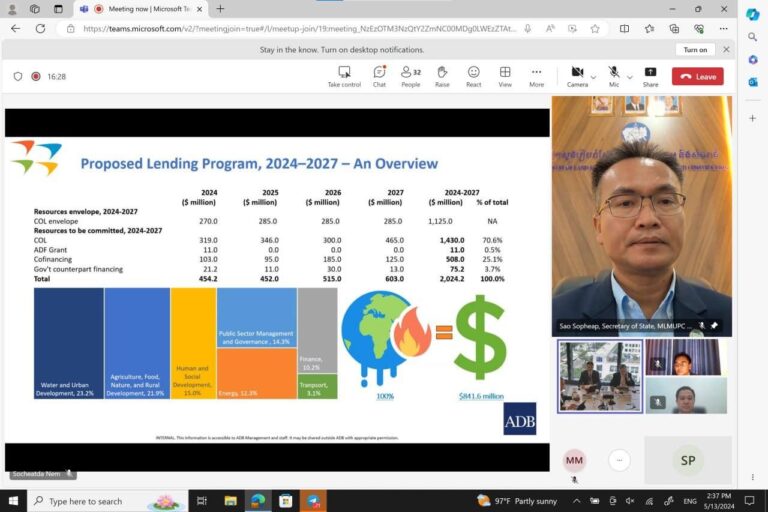Toggle browser split screen
This screenshot has width=768, height=512.
pos(624,29)
